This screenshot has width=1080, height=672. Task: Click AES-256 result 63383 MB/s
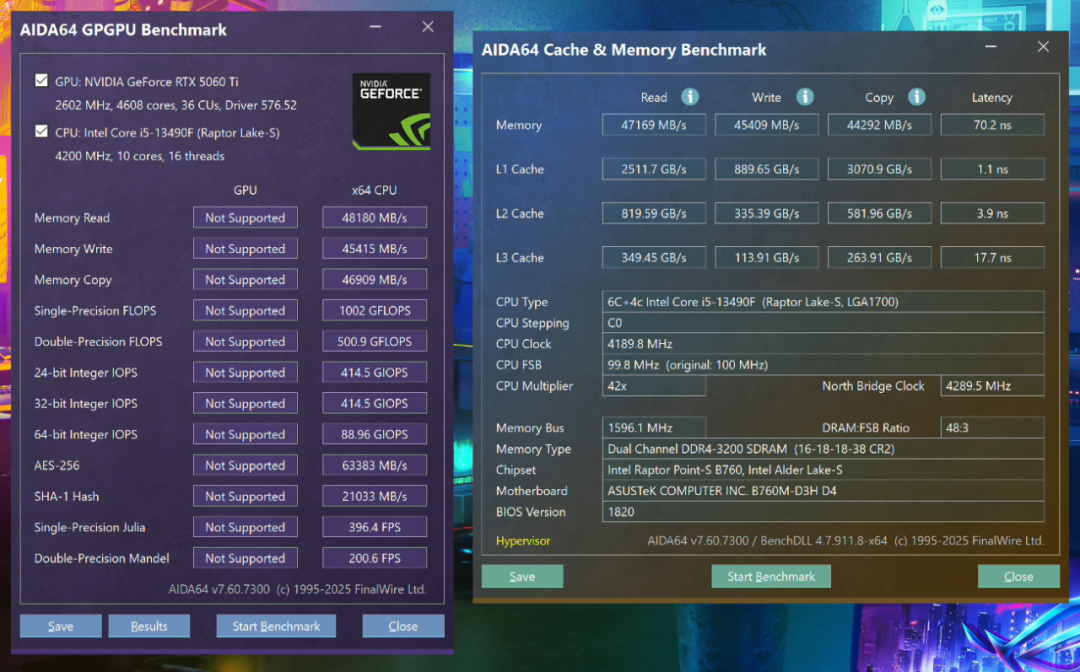click(x=375, y=465)
